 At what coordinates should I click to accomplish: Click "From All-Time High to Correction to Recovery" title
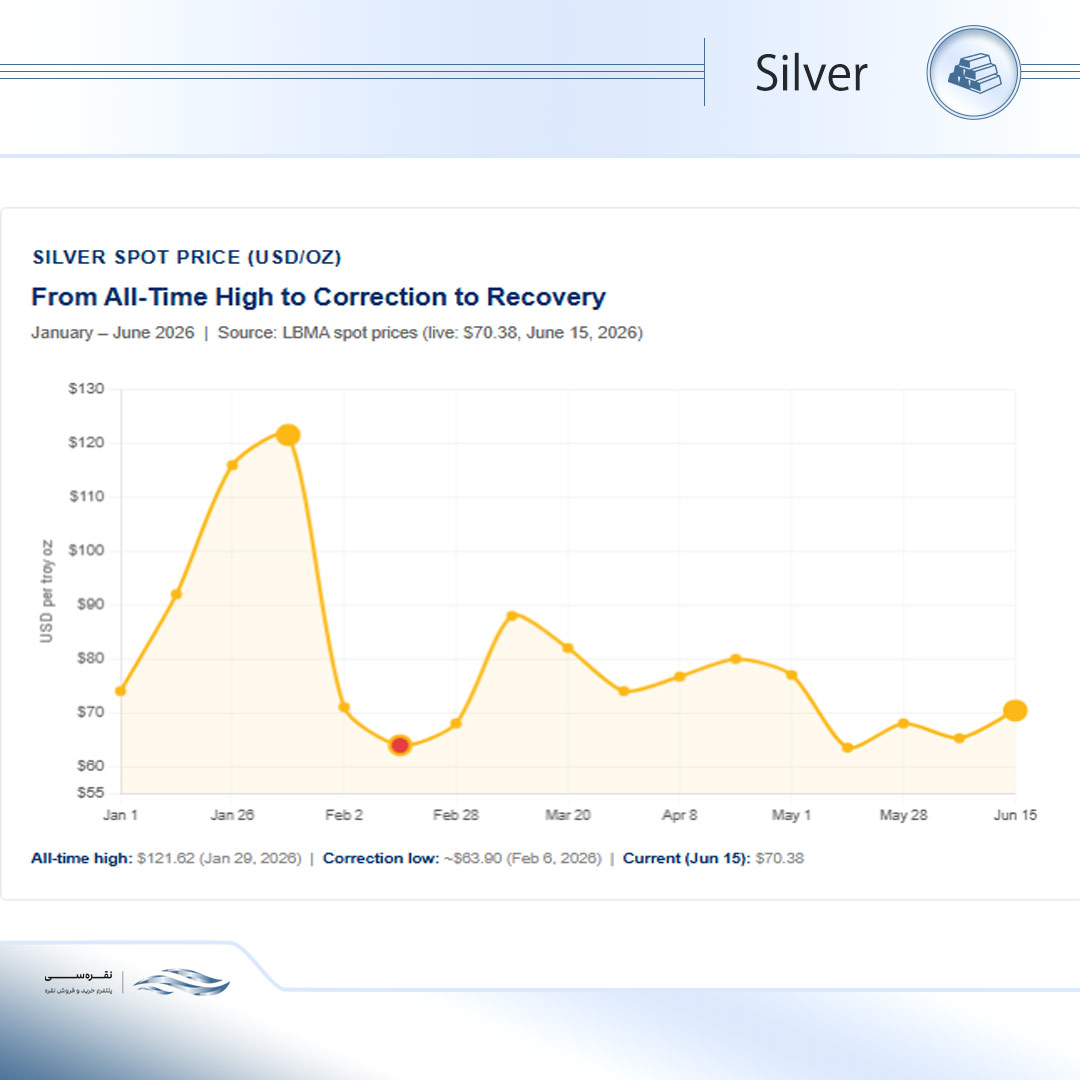[x=318, y=297]
